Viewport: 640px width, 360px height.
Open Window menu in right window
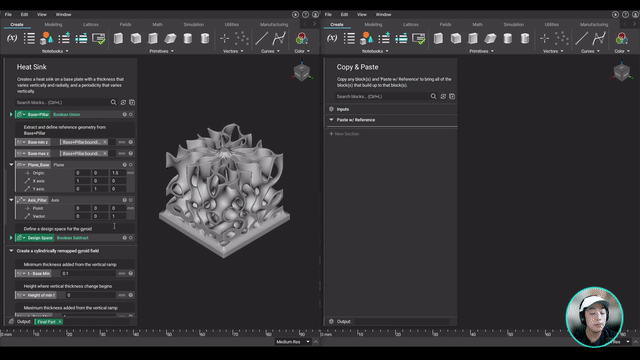pyautogui.click(x=383, y=14)
